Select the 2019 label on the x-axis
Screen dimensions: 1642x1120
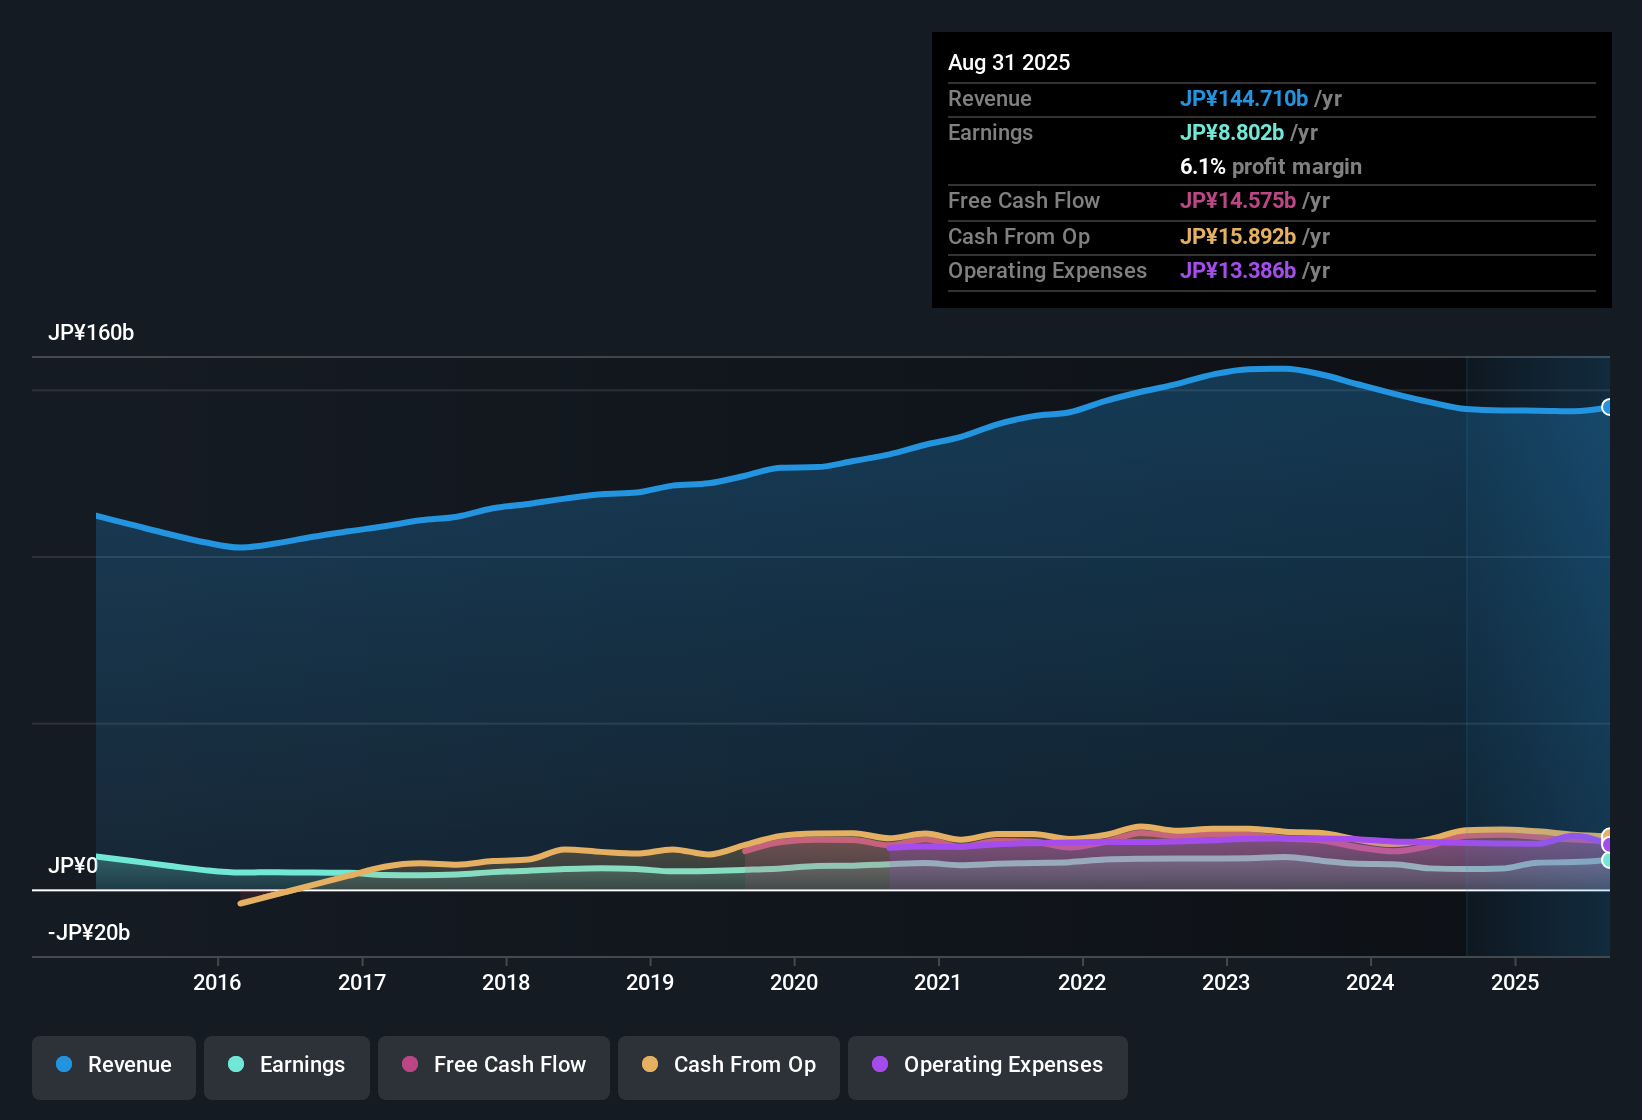coord(650,982)
